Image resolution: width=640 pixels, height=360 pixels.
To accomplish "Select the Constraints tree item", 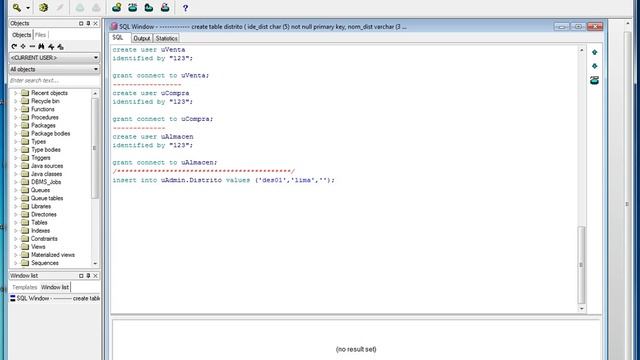I will [44, 239].
